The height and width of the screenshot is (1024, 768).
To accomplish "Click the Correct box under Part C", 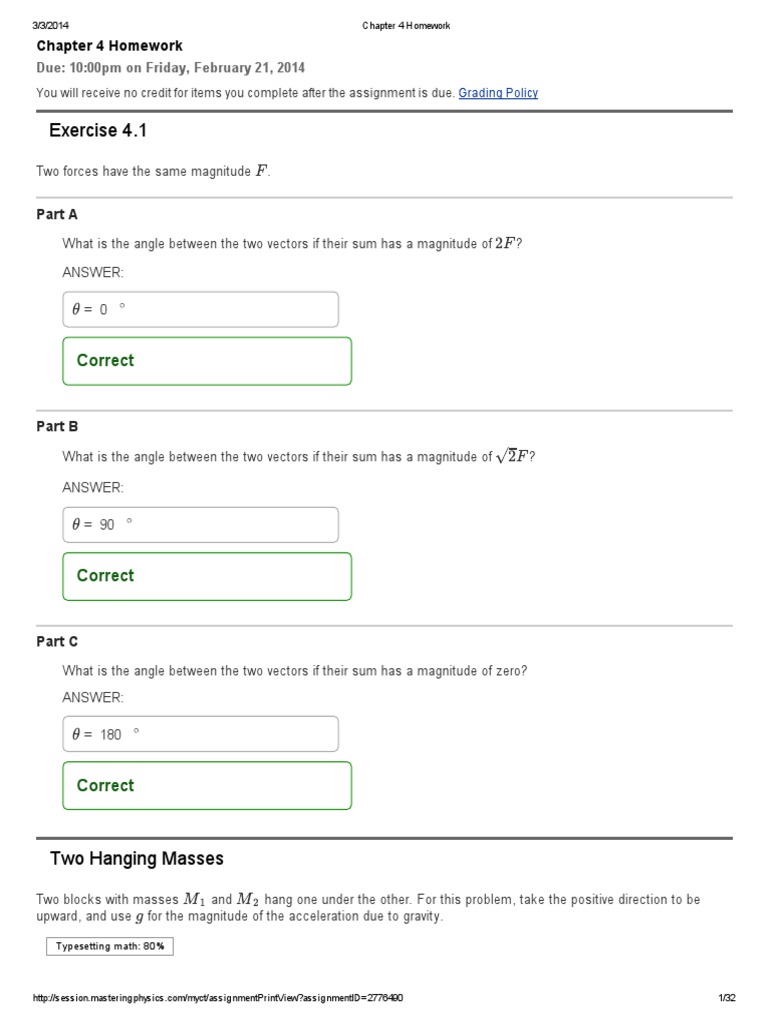I will tap(207, 786).
